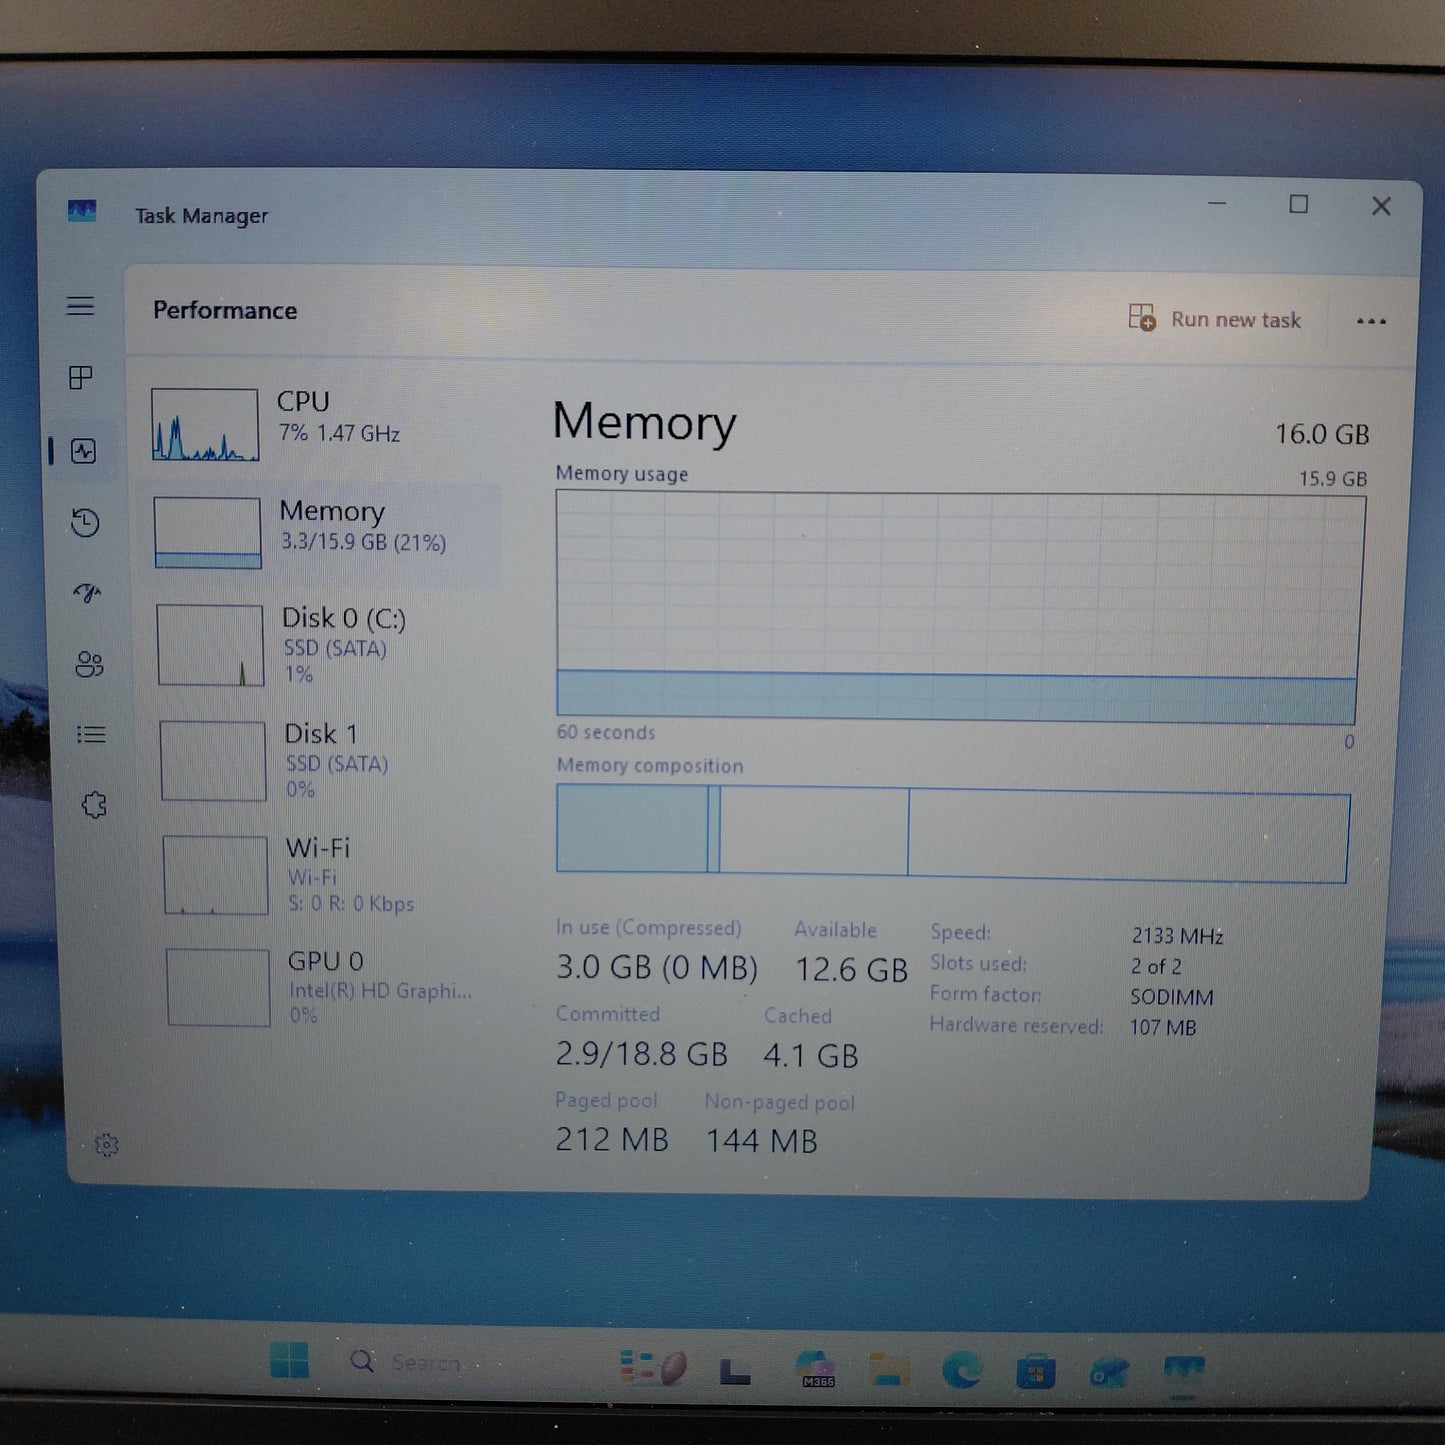
Task: Click the Memory usage graph
Action: point(957,607)
